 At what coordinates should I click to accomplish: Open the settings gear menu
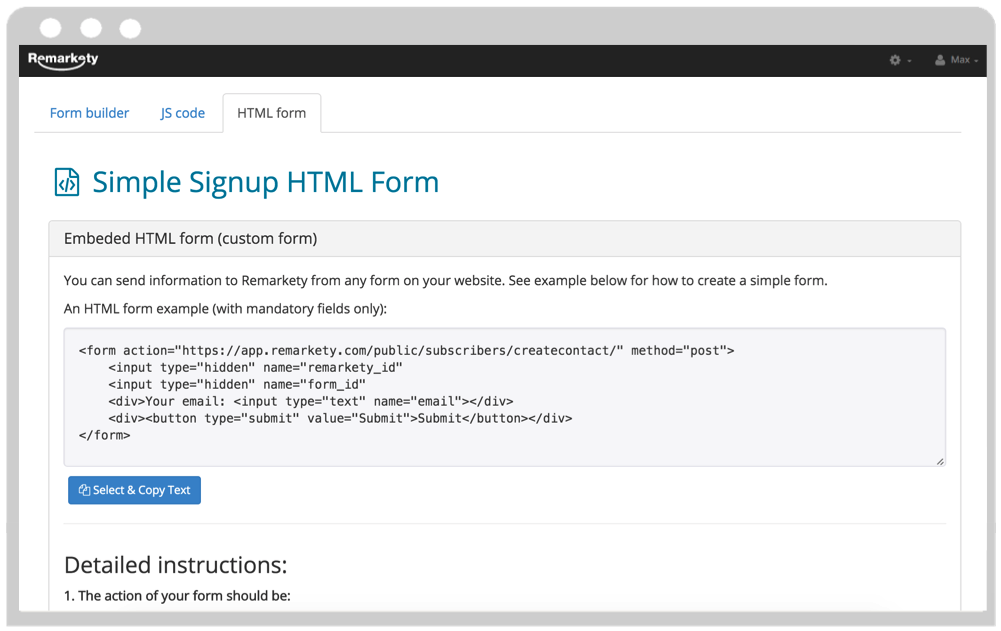(900, 60)
